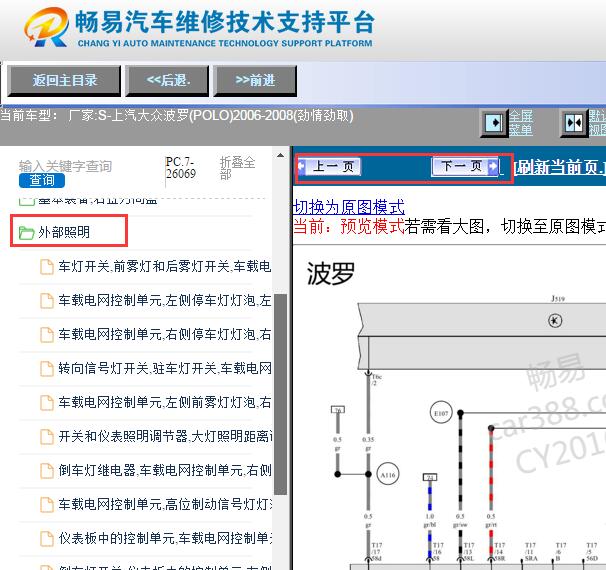Go to previous page with 上一页
Viewport: 606px width, 570px height.
pyautogui.click(x=329, y=167)
